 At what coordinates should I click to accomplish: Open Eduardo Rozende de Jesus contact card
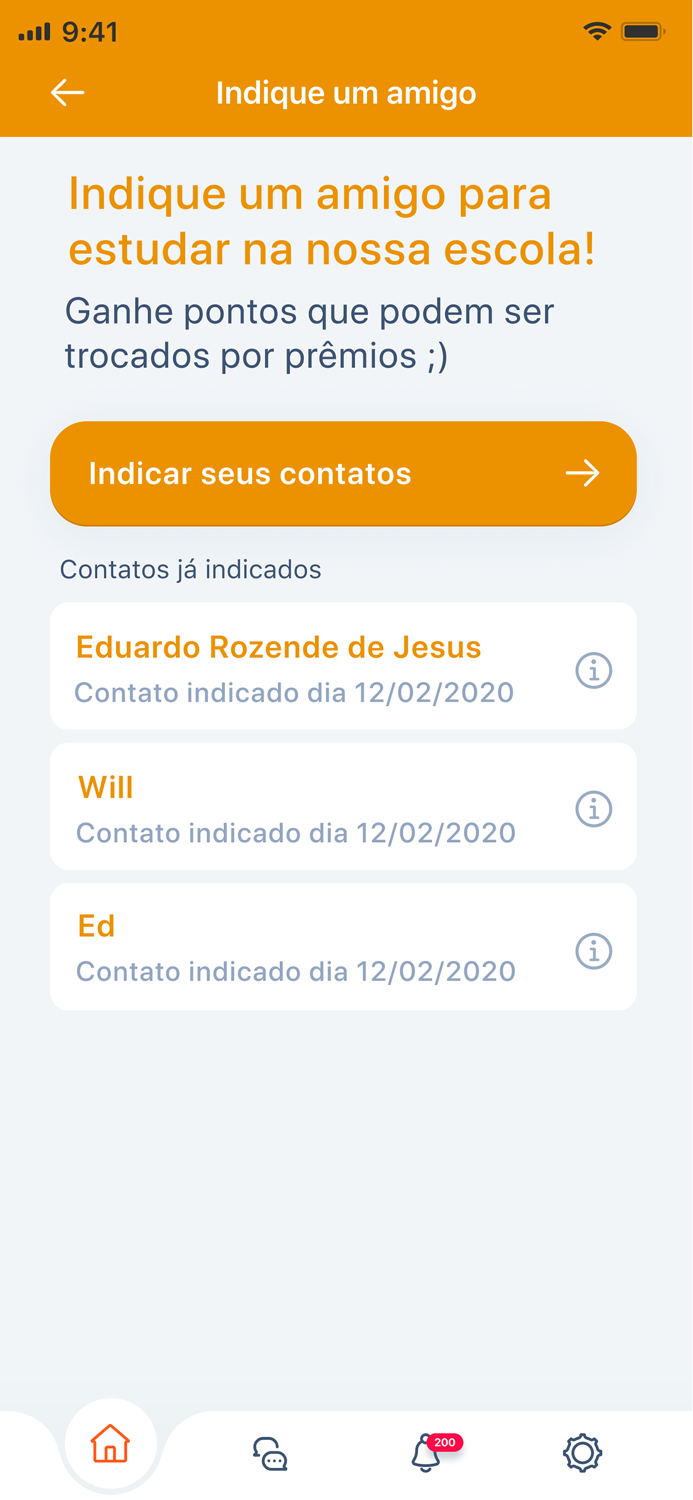tap(343, 665)
